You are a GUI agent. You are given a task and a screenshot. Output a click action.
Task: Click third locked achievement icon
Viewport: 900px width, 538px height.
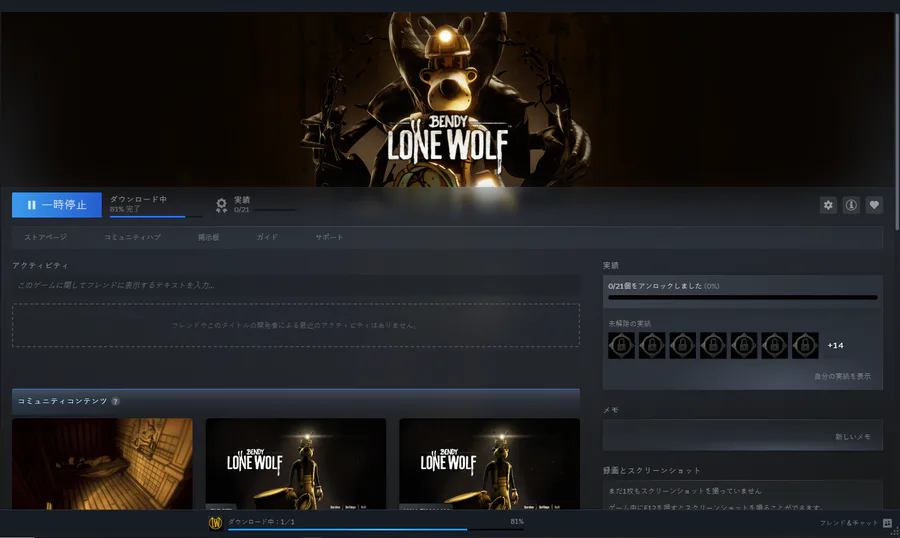point(682,346)
